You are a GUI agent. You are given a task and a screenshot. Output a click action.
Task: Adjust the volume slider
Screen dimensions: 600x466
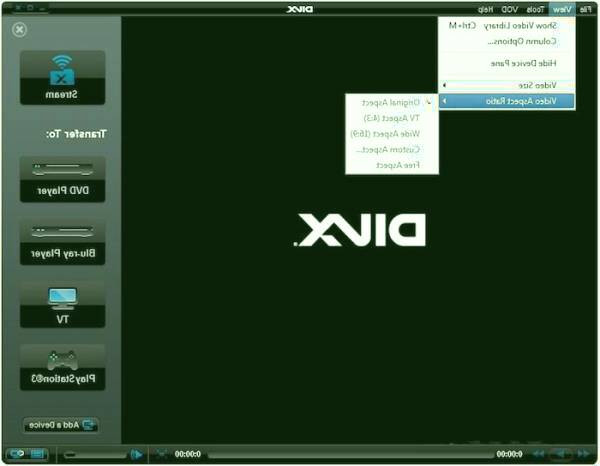tap(95, 455)
